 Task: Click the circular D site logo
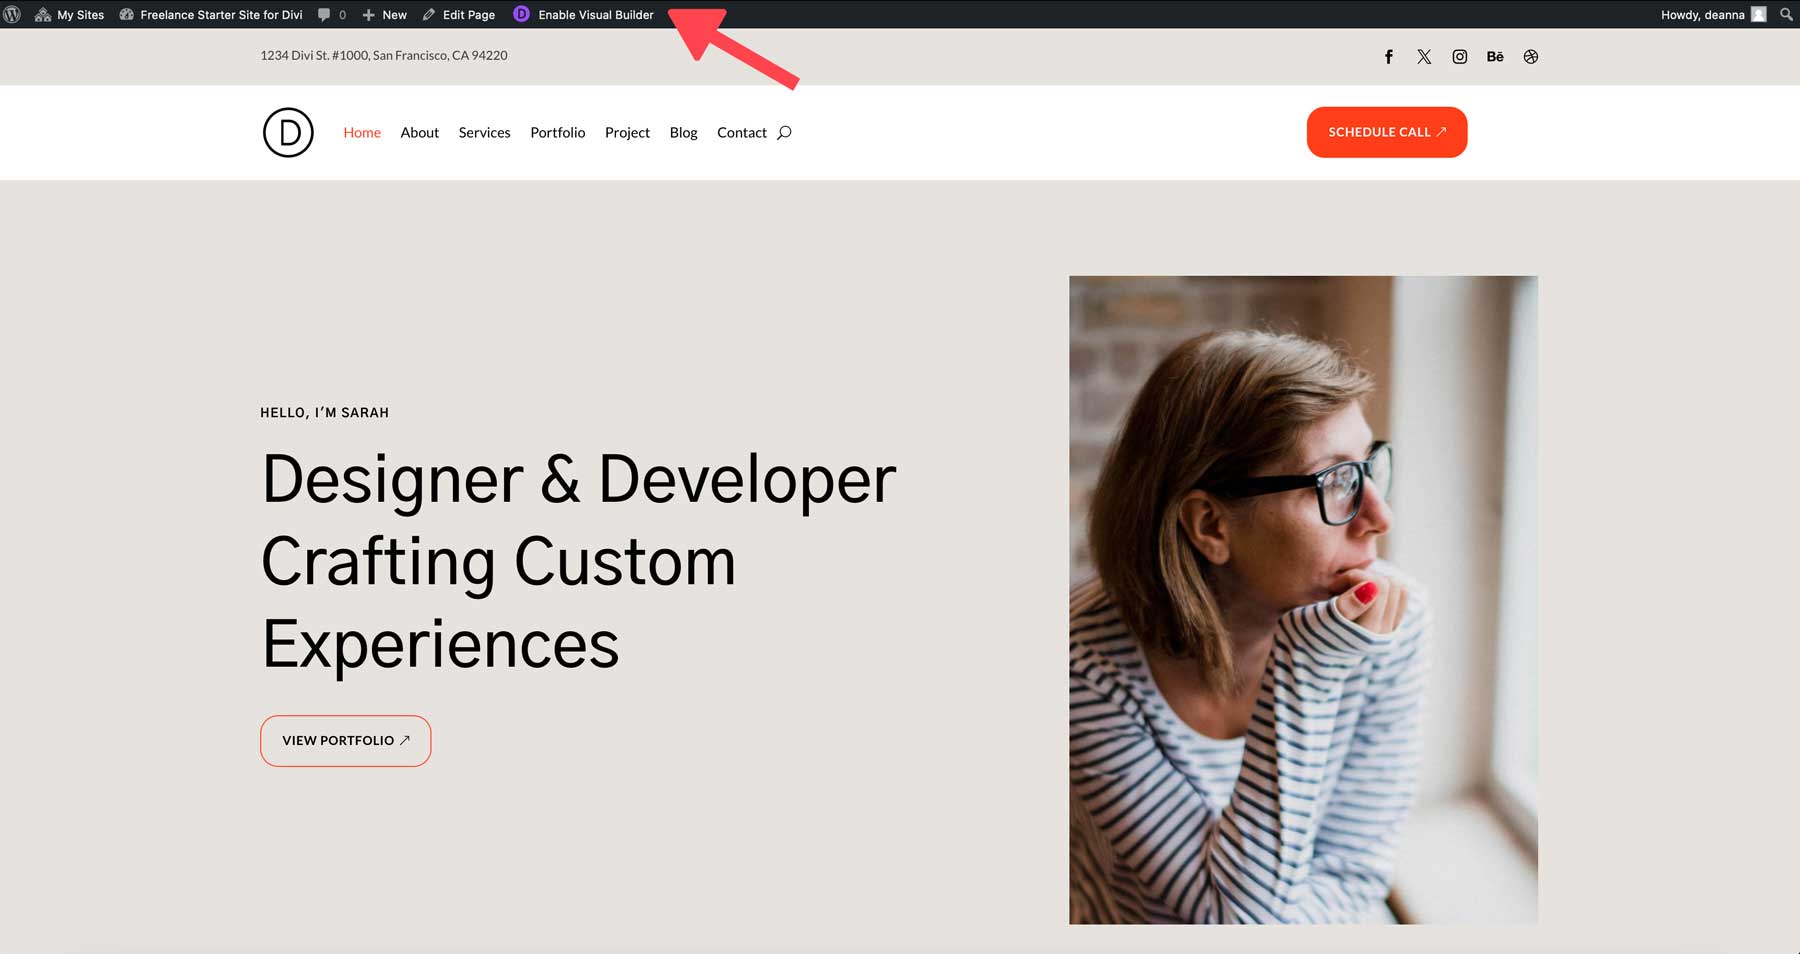pos(287,132)
